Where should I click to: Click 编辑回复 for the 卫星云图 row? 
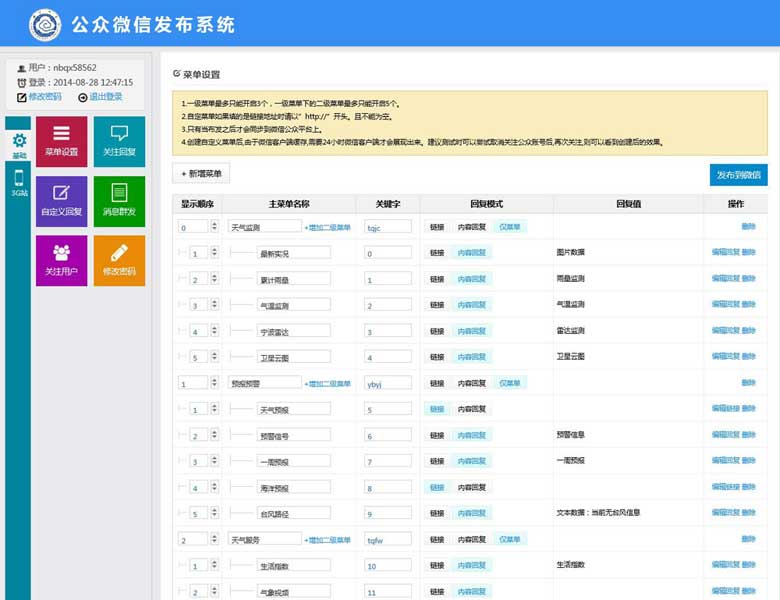pos(725,356)
